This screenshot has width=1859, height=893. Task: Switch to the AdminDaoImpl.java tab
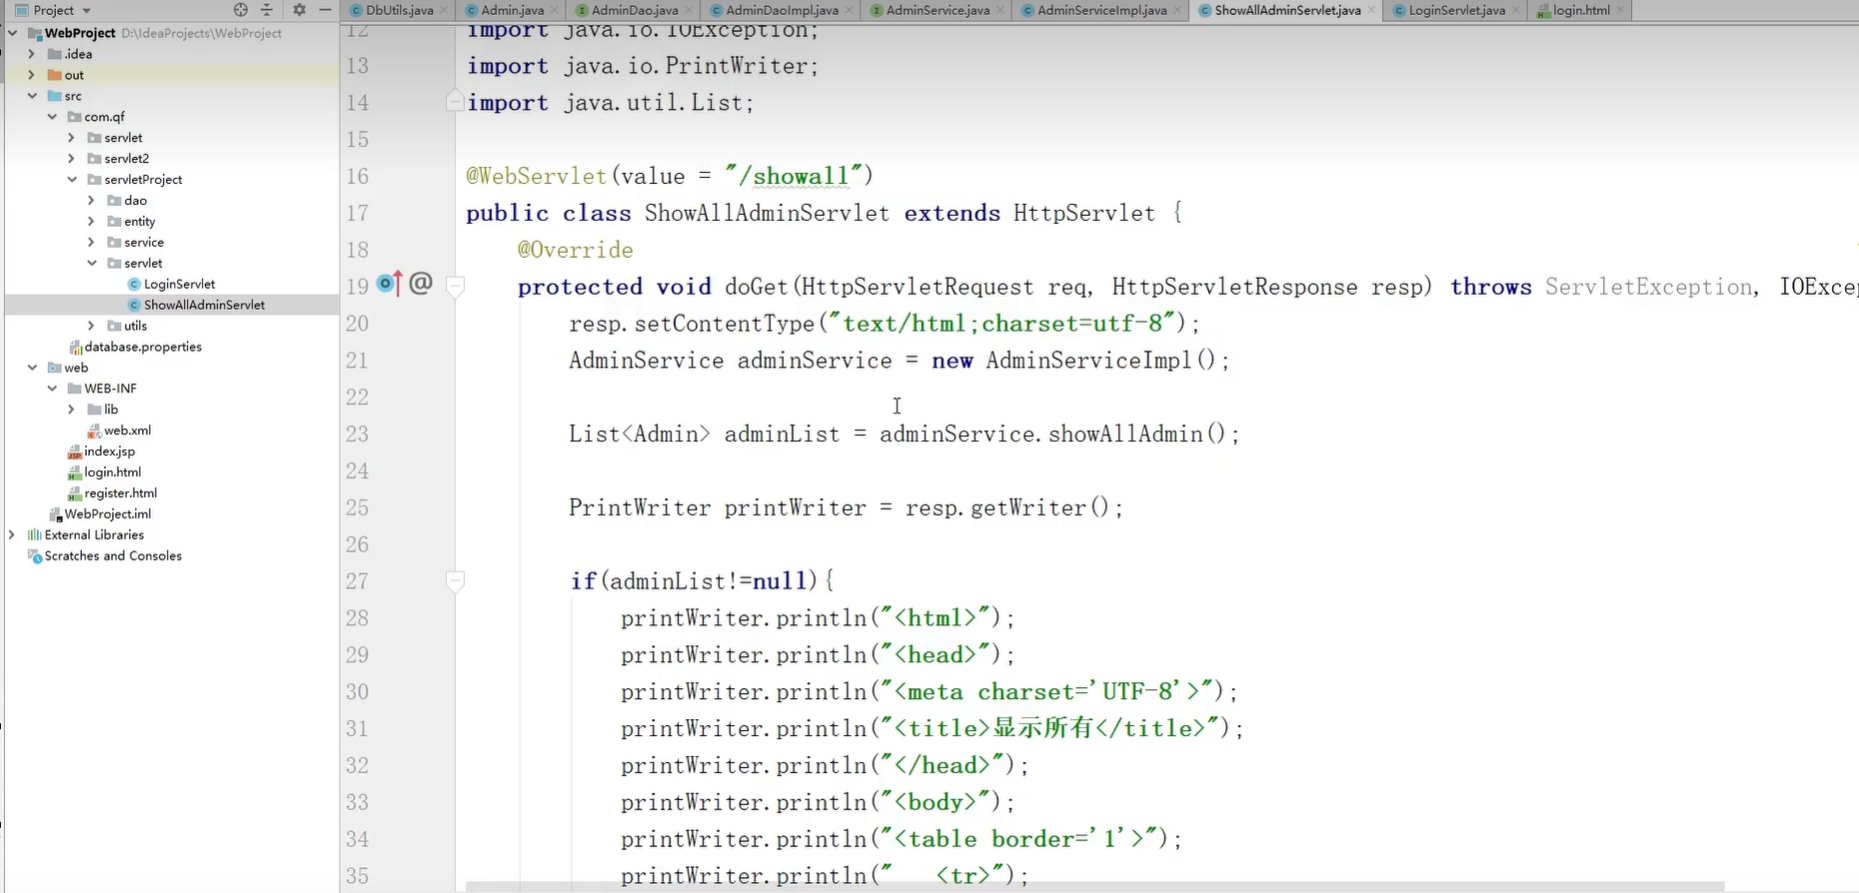click(x=781, y=10)
